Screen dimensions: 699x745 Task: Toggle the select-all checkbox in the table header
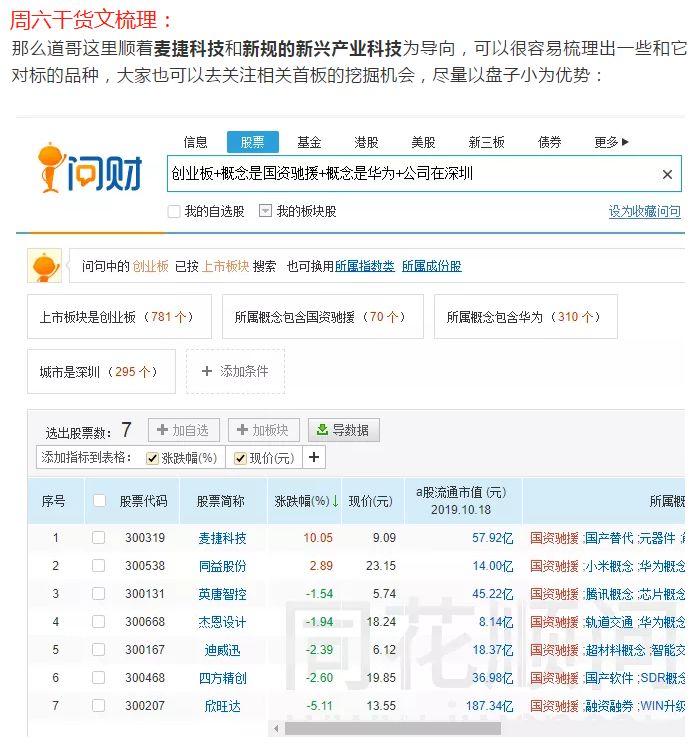[99, 500]
